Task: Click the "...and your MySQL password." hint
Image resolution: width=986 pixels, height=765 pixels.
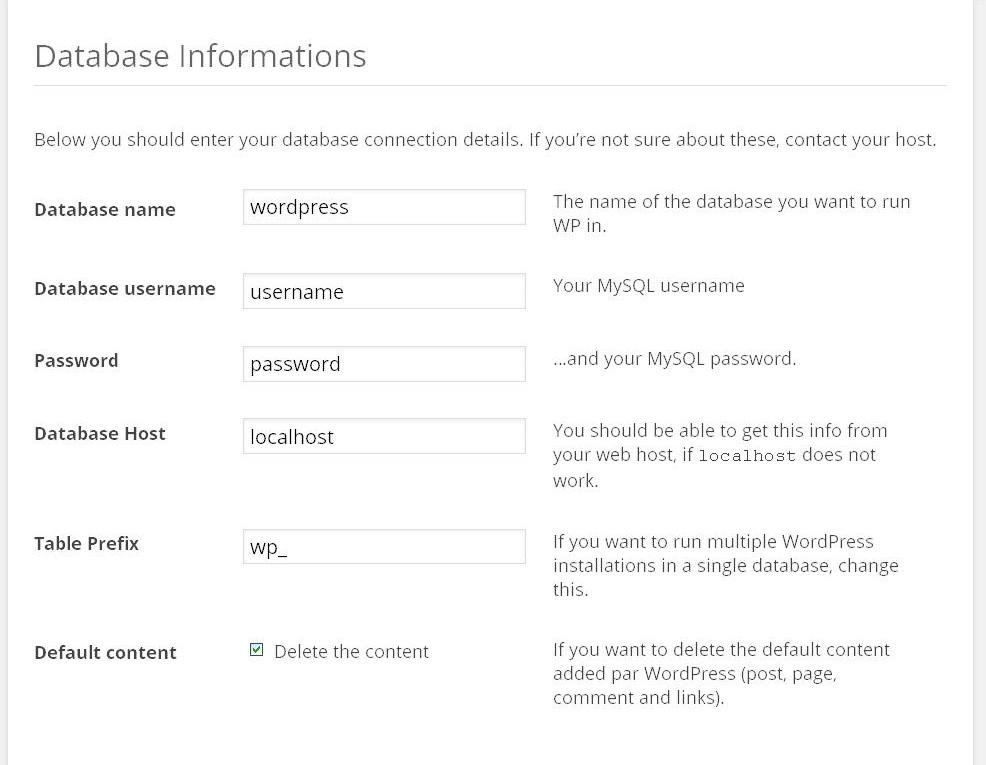Action: coord(675,358)
